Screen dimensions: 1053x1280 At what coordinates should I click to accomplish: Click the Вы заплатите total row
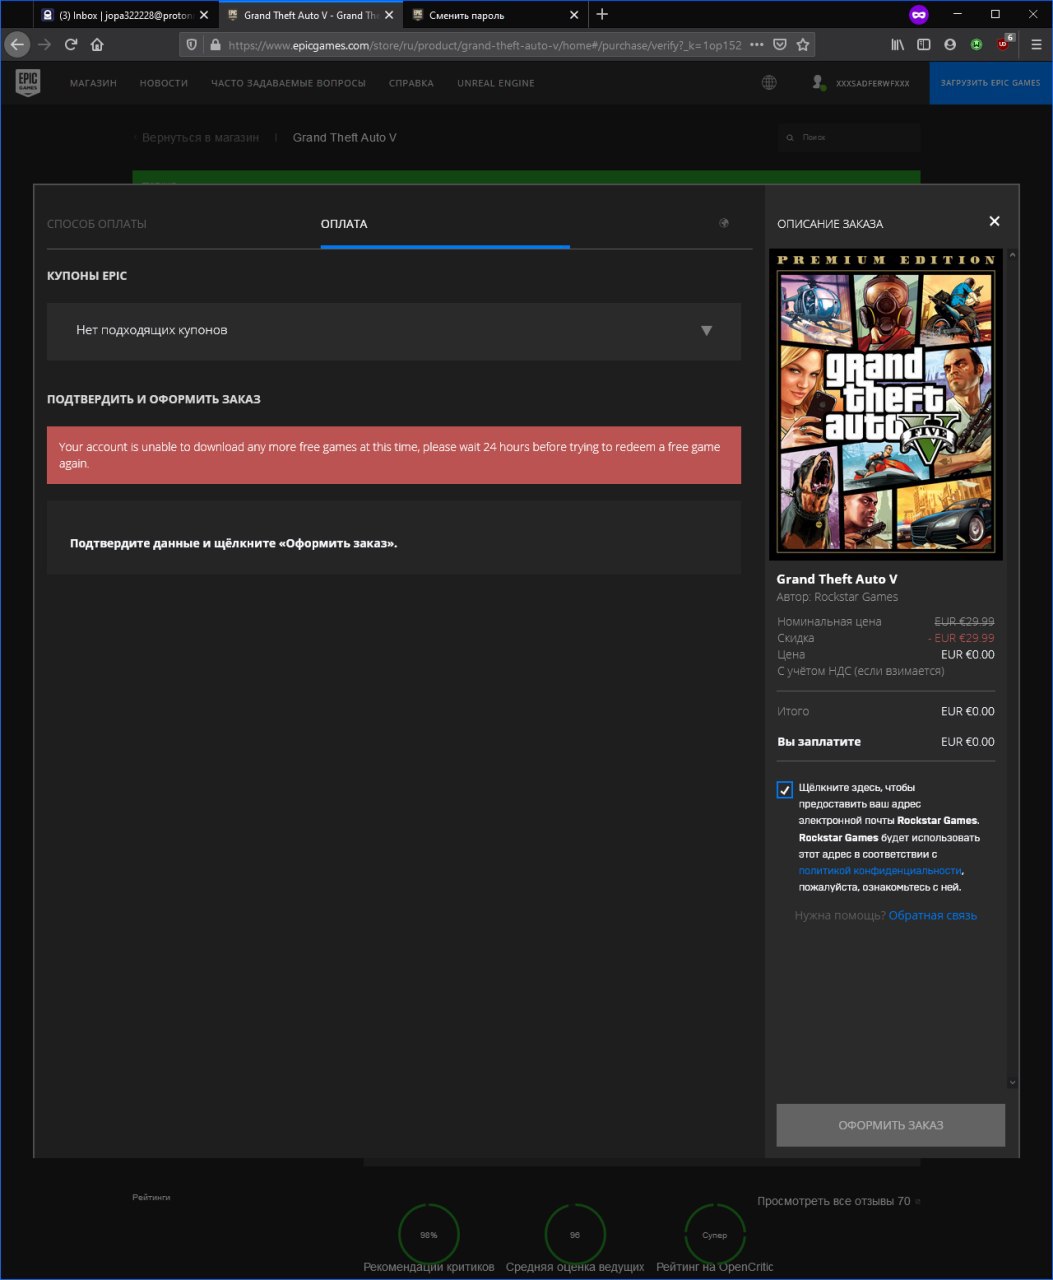click(x=886, y=742)
